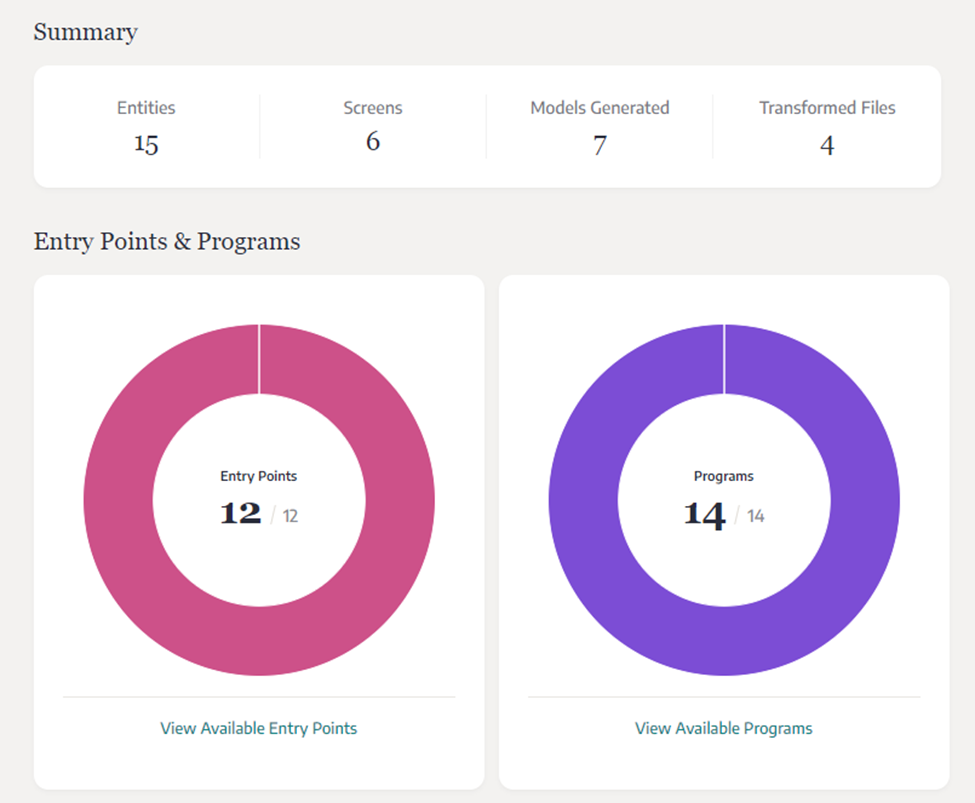
Task: Click the Screens count value 6
Action: [372, 142]
